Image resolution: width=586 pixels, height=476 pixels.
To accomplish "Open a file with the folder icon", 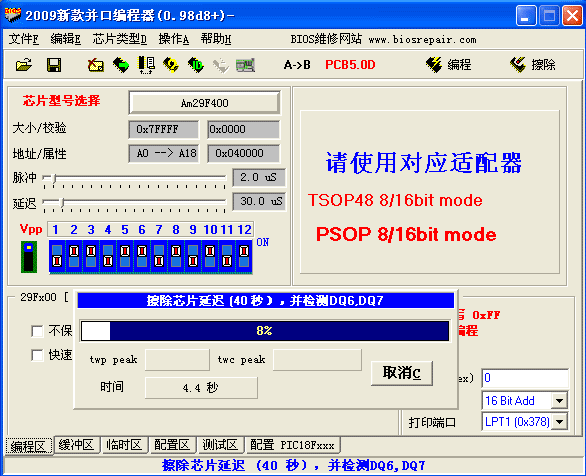I will [x=24, y=65].
